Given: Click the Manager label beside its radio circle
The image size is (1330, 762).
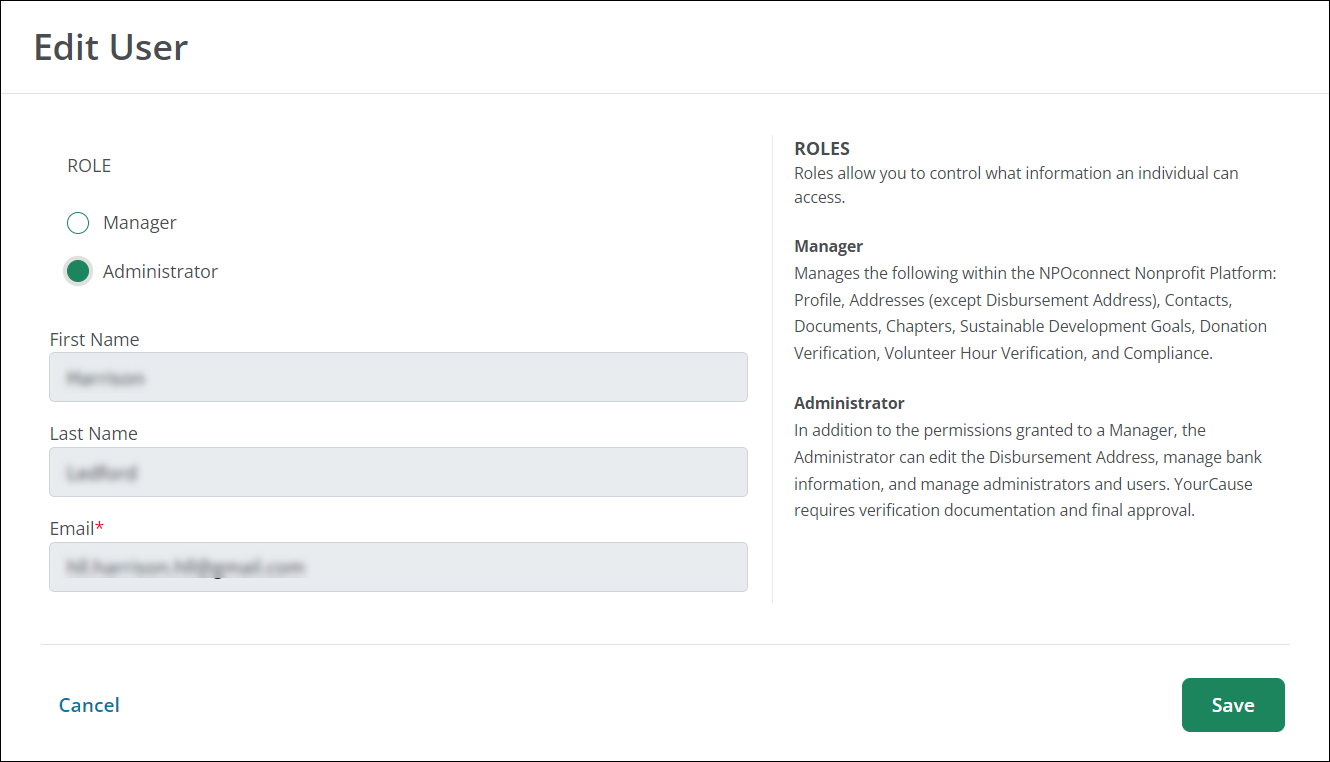Looking at the screenshot, I should click(140, 222).
